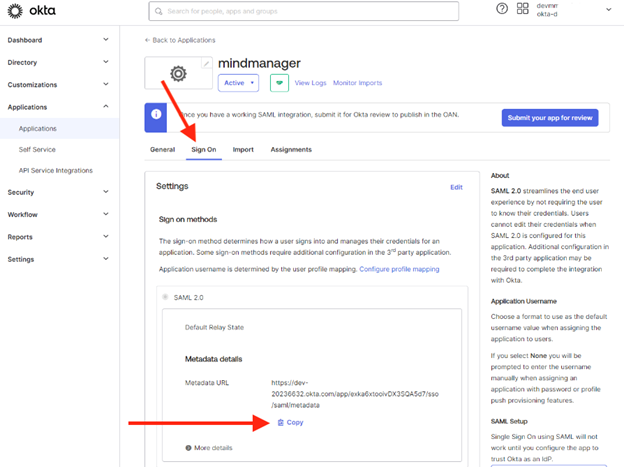Click the SAML Setup heading
This screenshot has height=467, width=624.
(x=509, y=421)
